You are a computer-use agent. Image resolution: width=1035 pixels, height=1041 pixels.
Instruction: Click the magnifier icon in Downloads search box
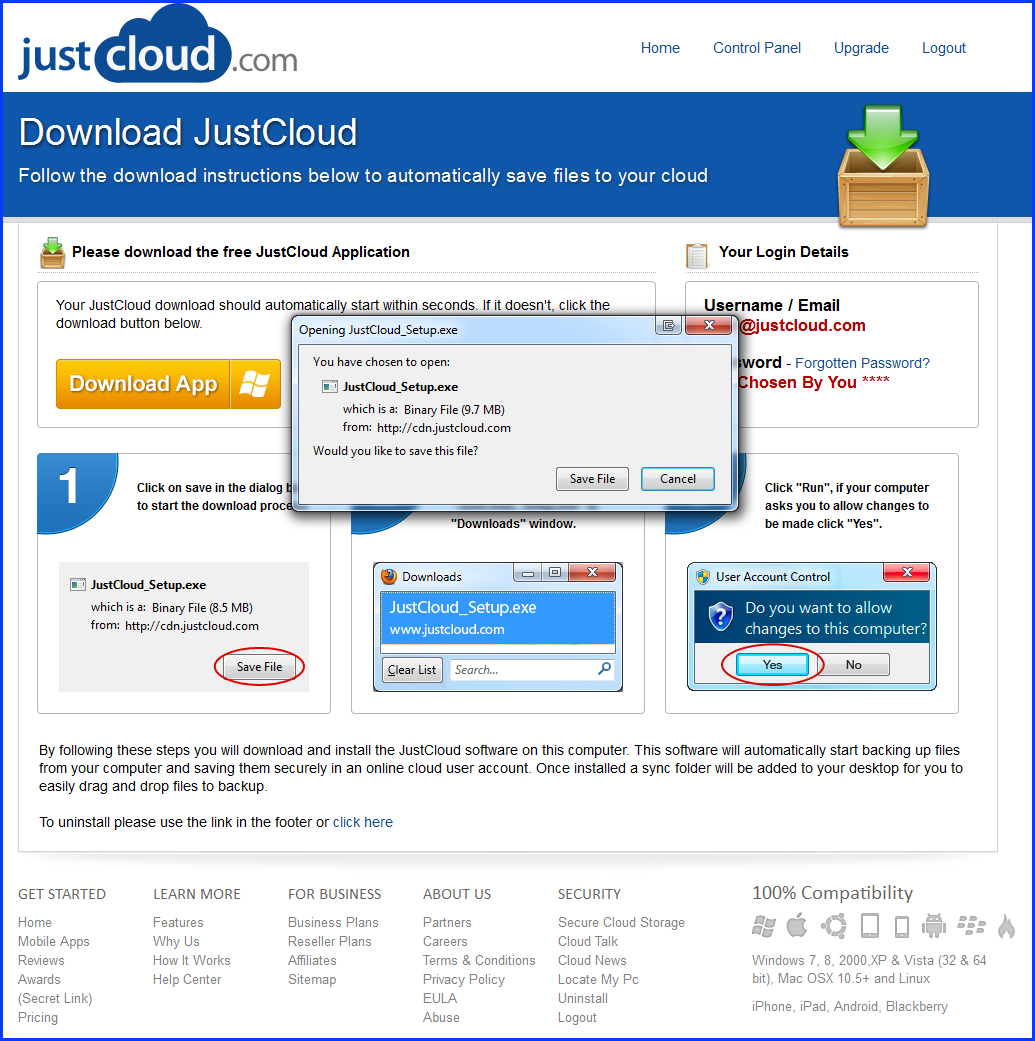pyautogui.click(x=604, y=669)
